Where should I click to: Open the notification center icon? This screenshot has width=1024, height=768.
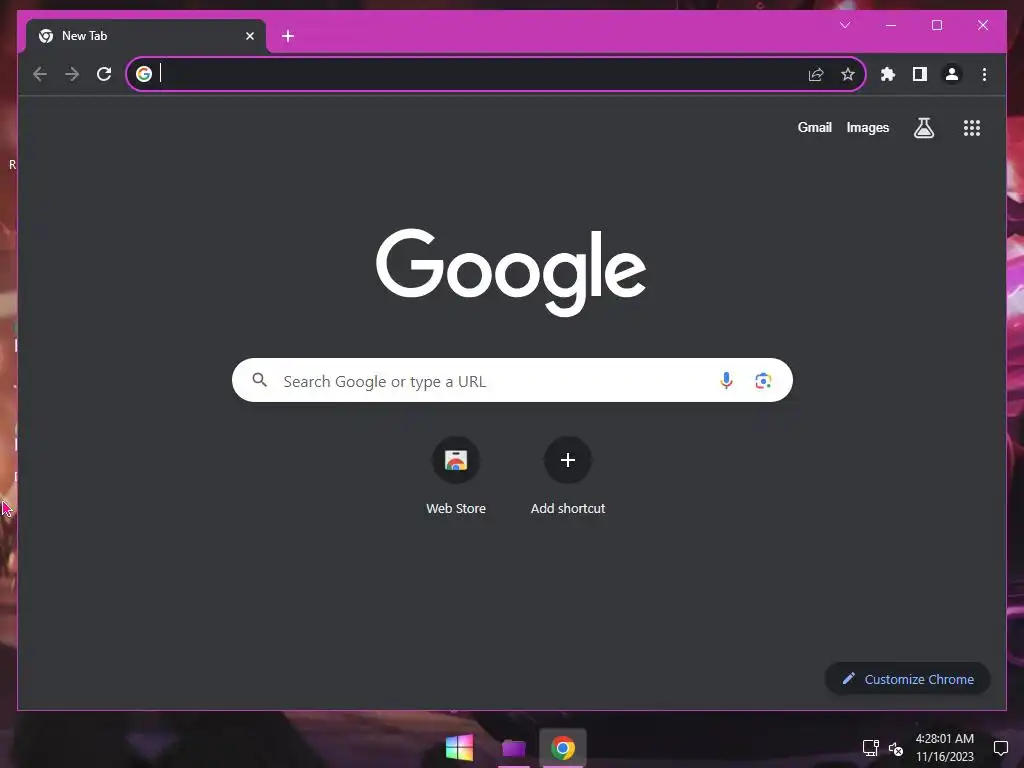(x=1000, y=748)
